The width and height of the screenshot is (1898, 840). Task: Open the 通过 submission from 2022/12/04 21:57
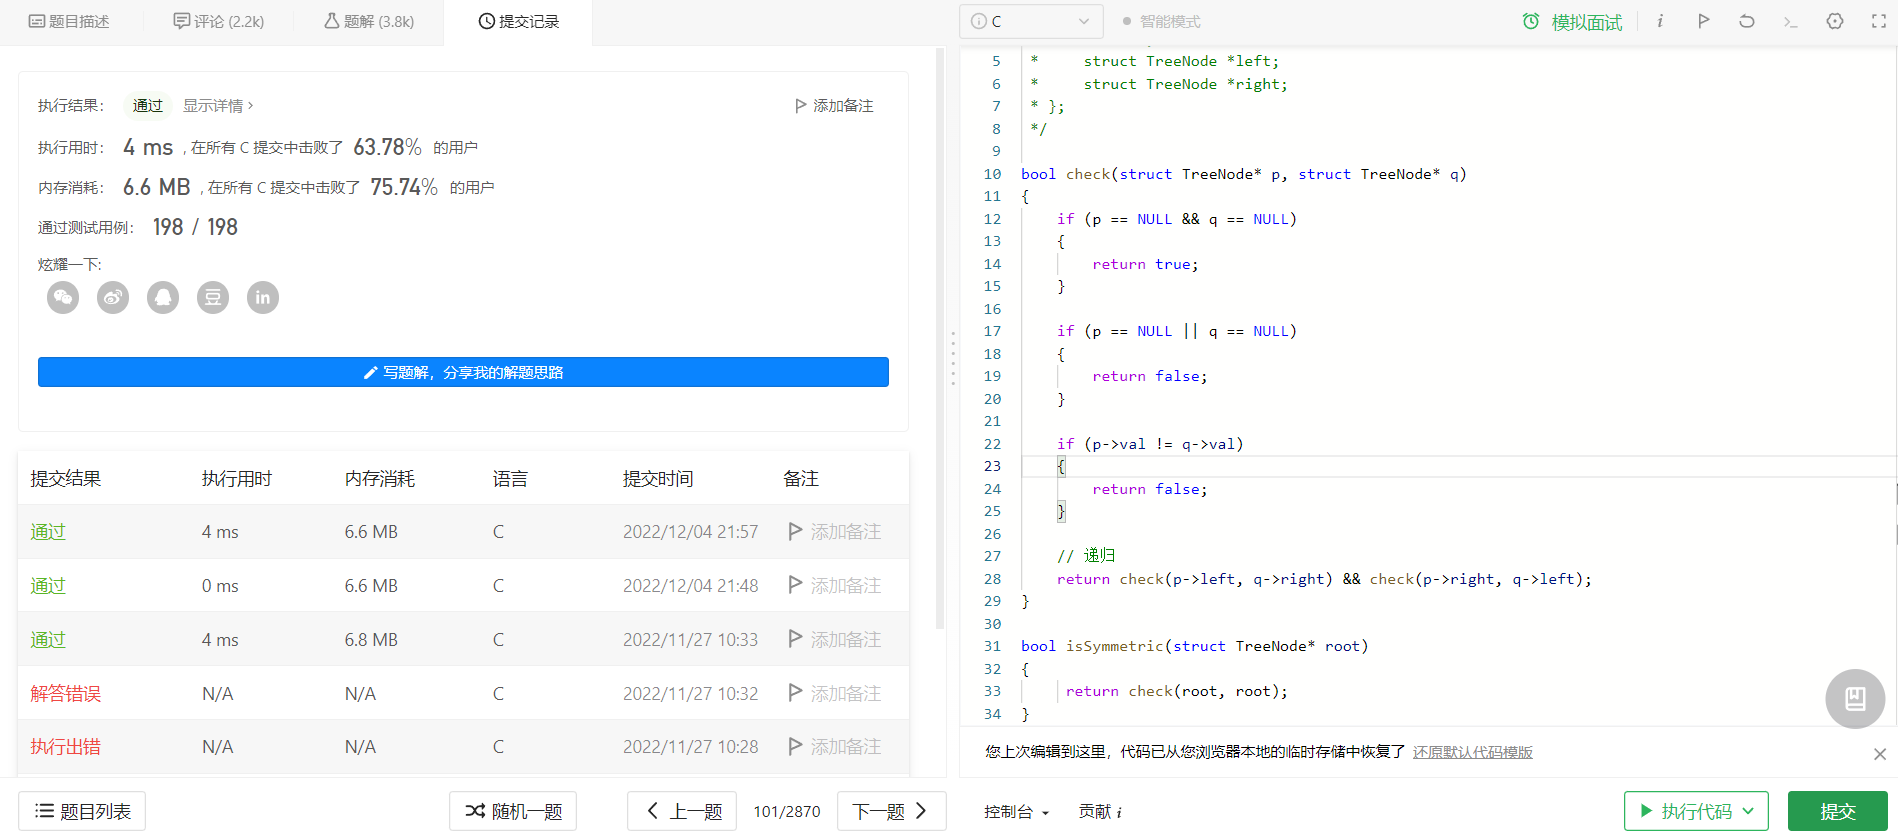(x=48, y=531)
